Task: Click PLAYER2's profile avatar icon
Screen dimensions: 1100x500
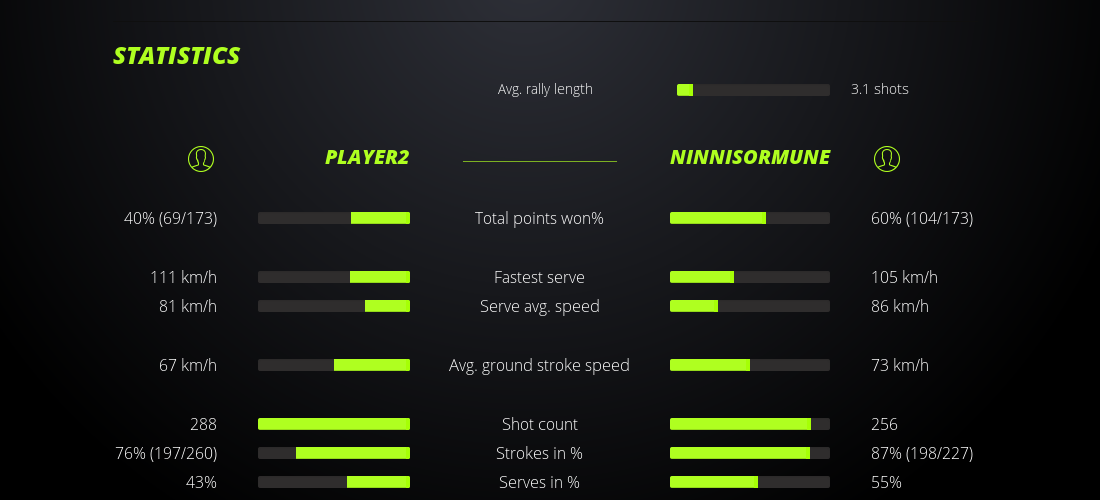Action: click(201, 158)
